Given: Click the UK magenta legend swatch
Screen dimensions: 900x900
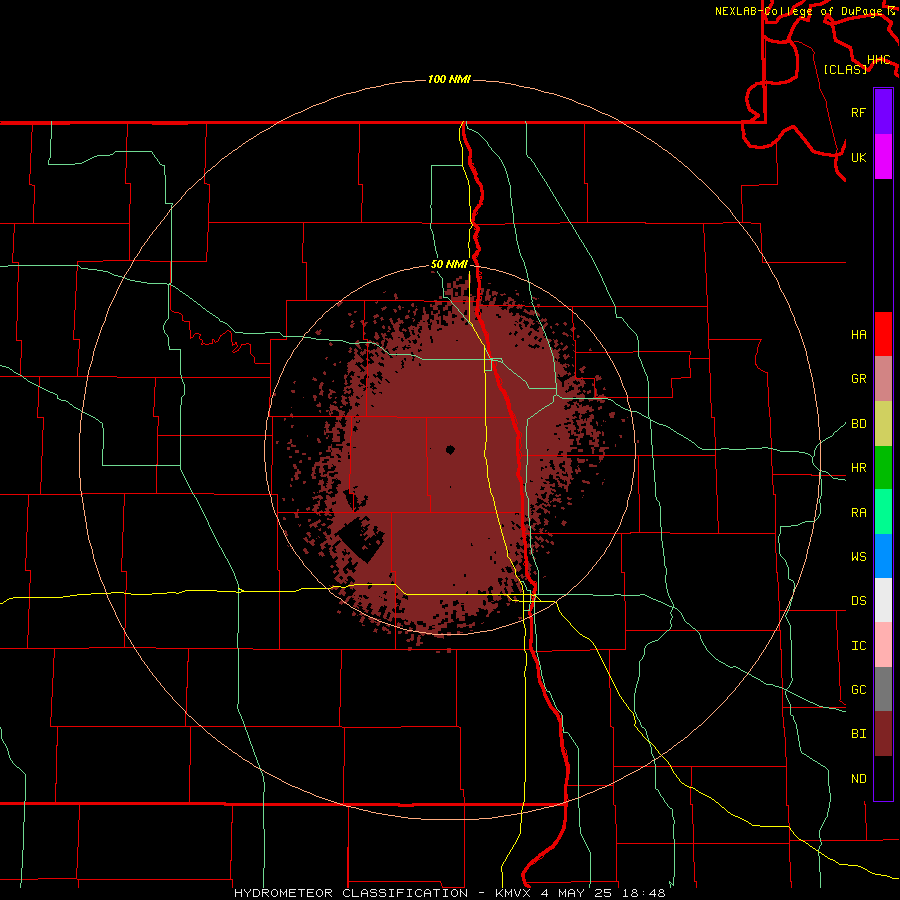Looking at the screenshot, I should tap(883, 157).
